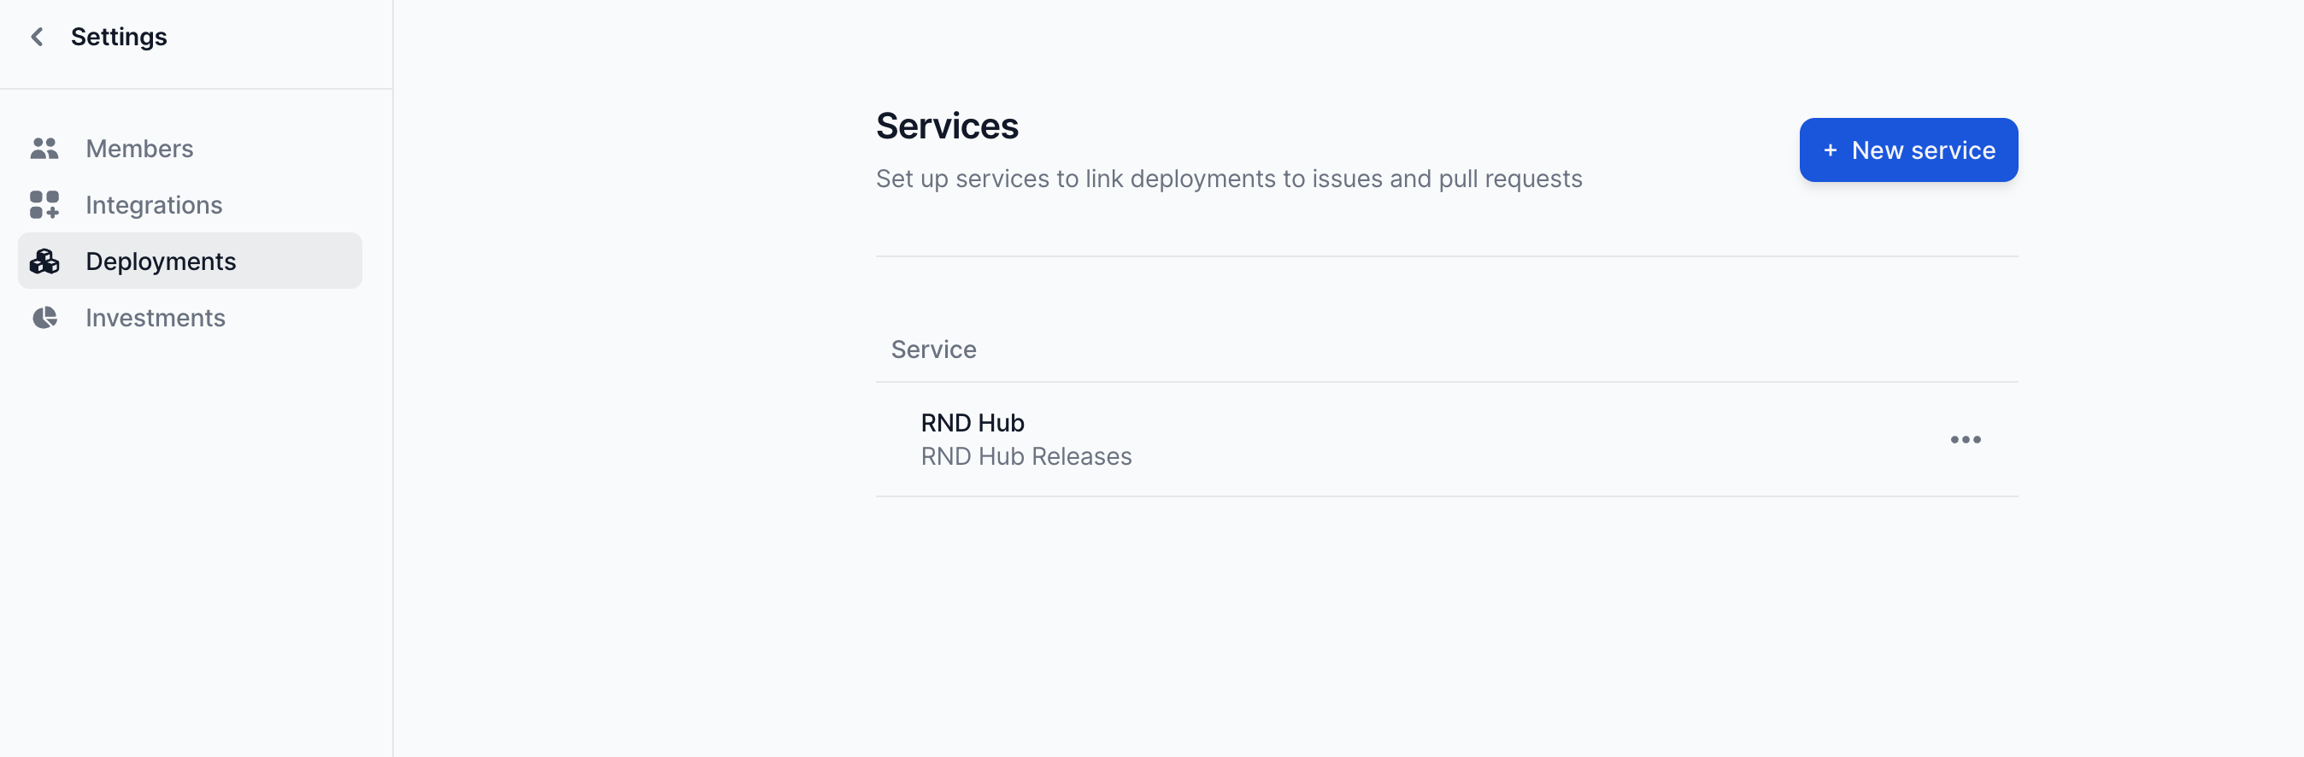Click the Services description text
The image size is (2304, 757).
tap(1228, 179)
